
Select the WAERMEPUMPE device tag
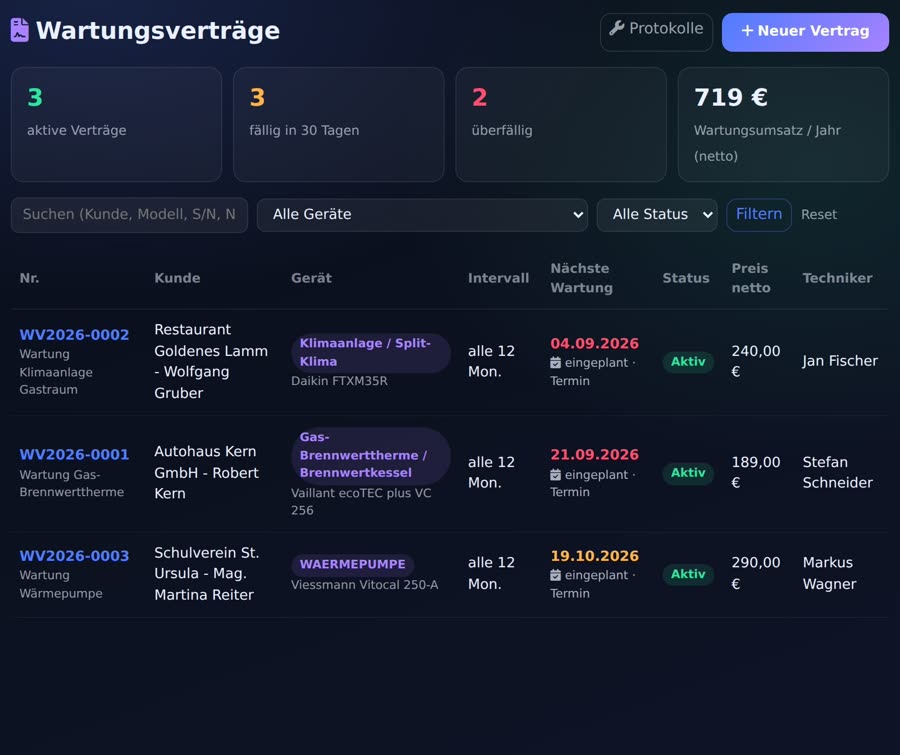352,564
